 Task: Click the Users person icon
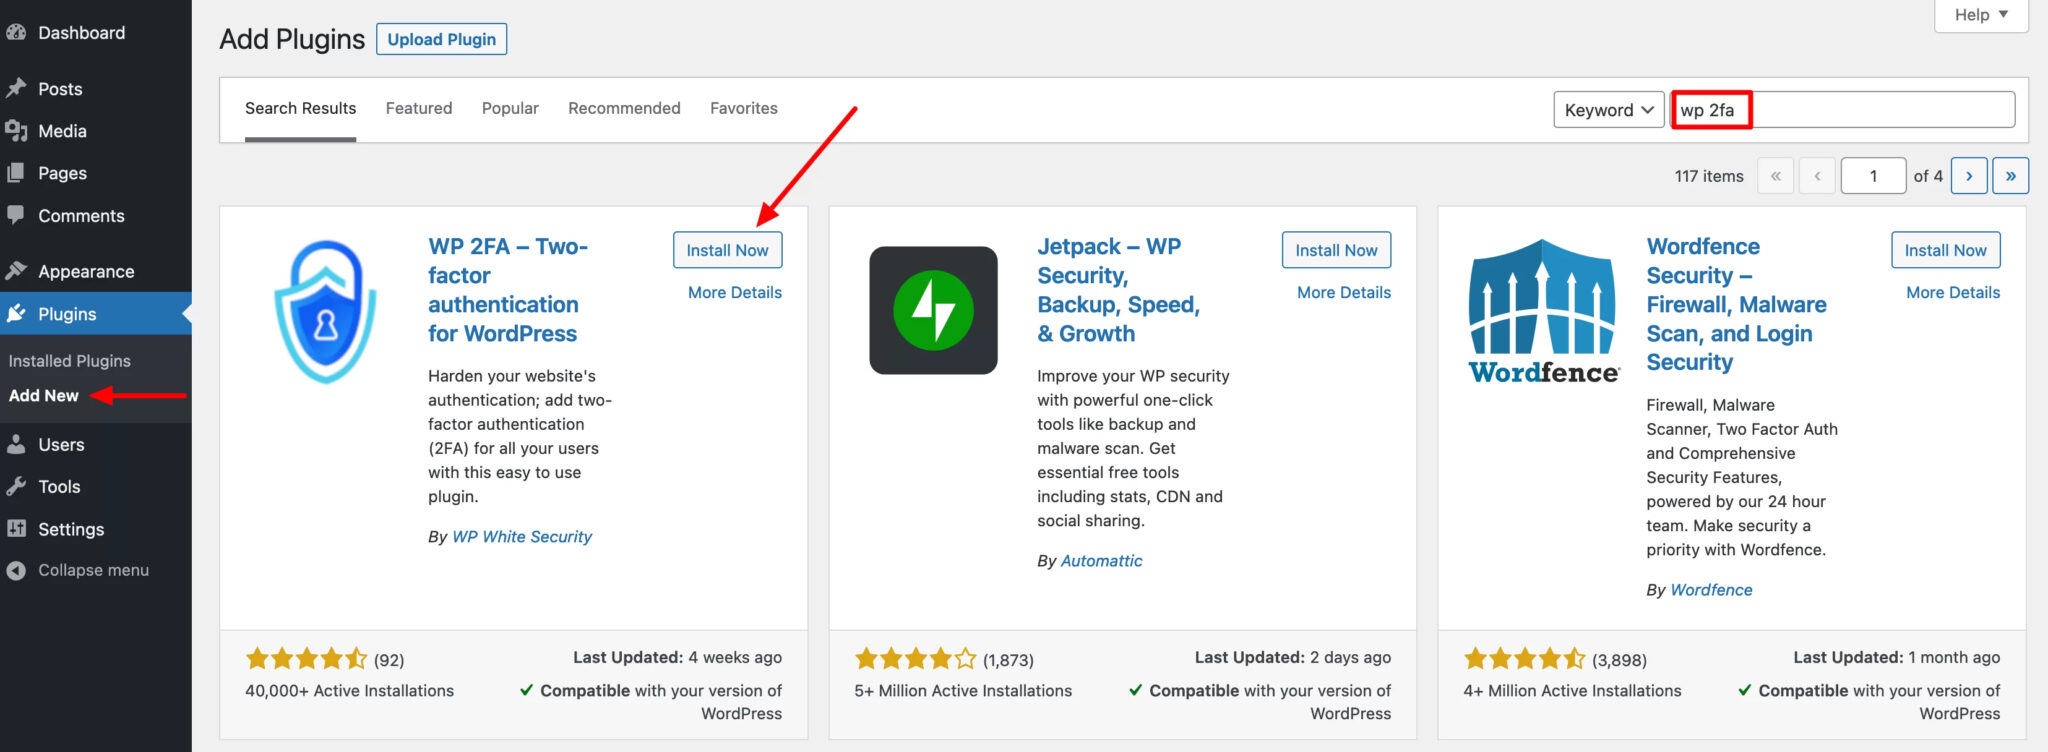15,444
